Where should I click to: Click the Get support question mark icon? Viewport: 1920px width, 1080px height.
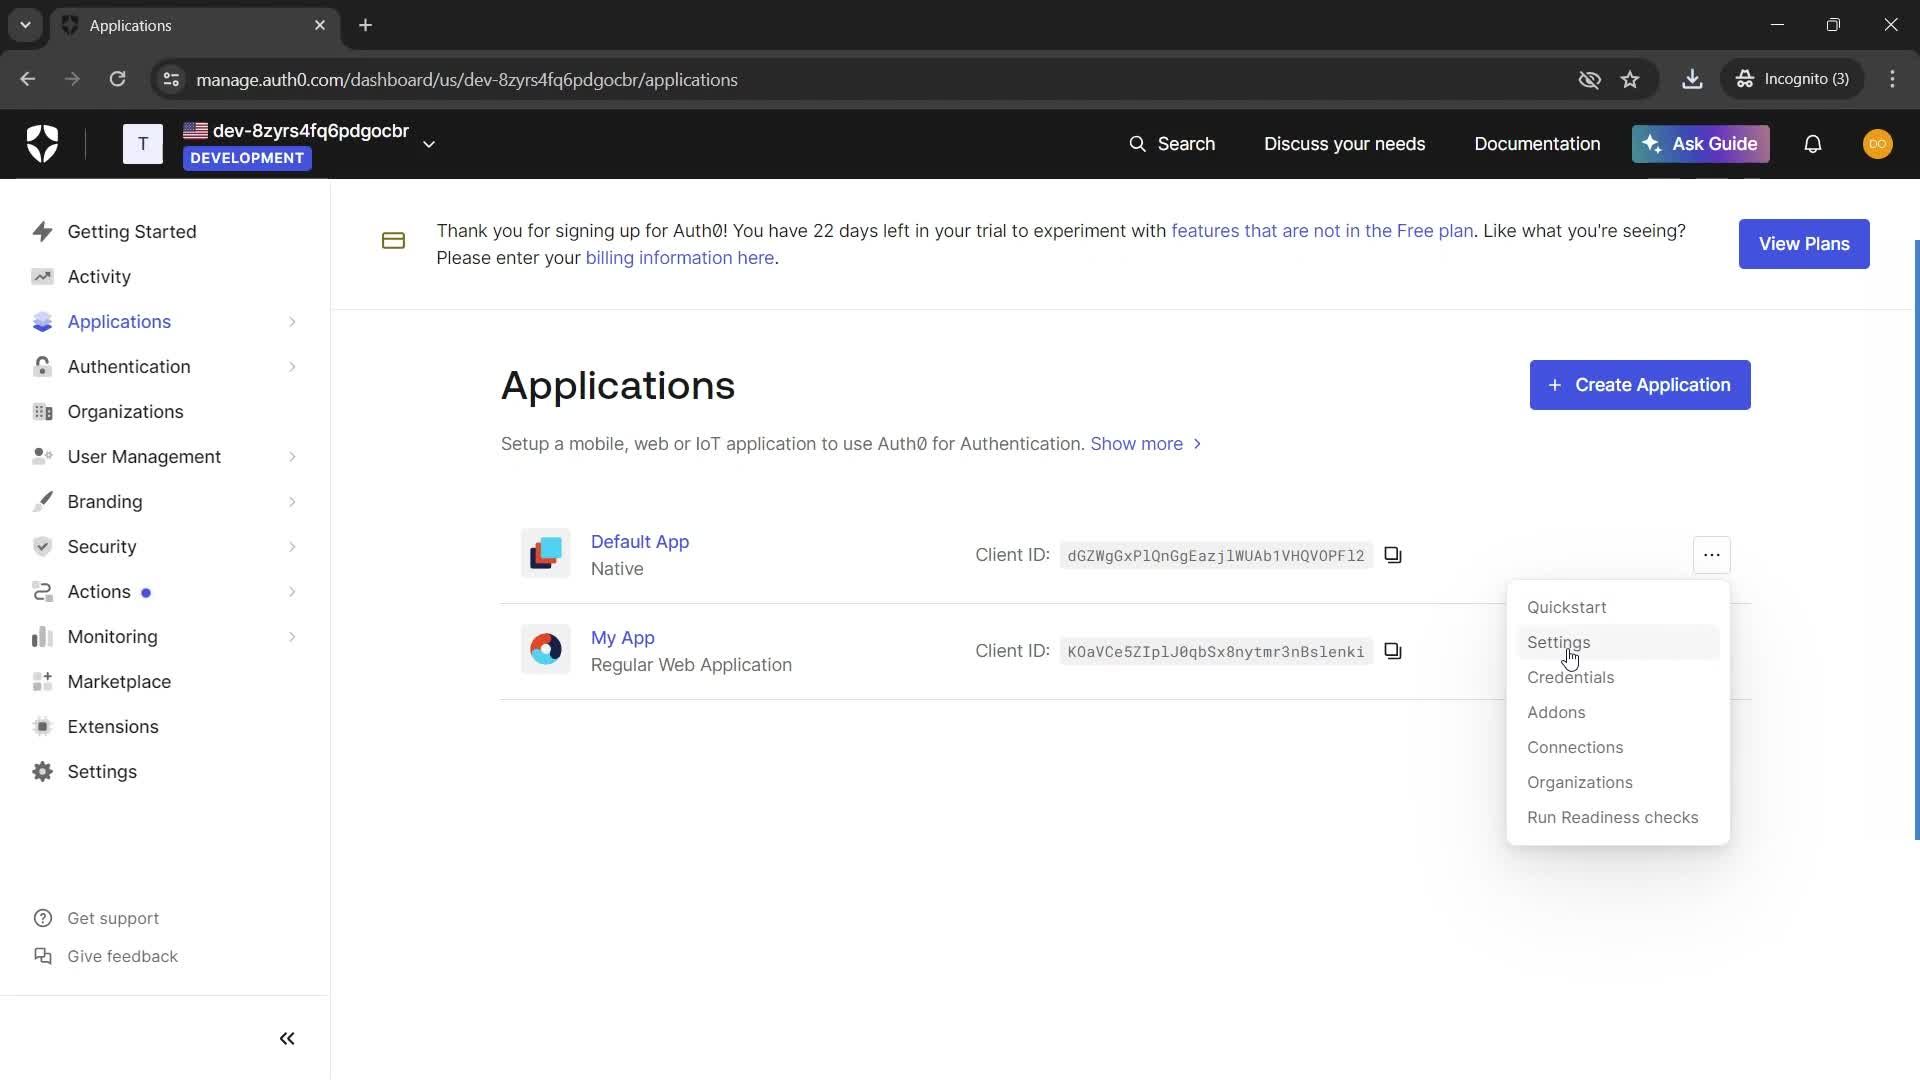click(42, 918)
